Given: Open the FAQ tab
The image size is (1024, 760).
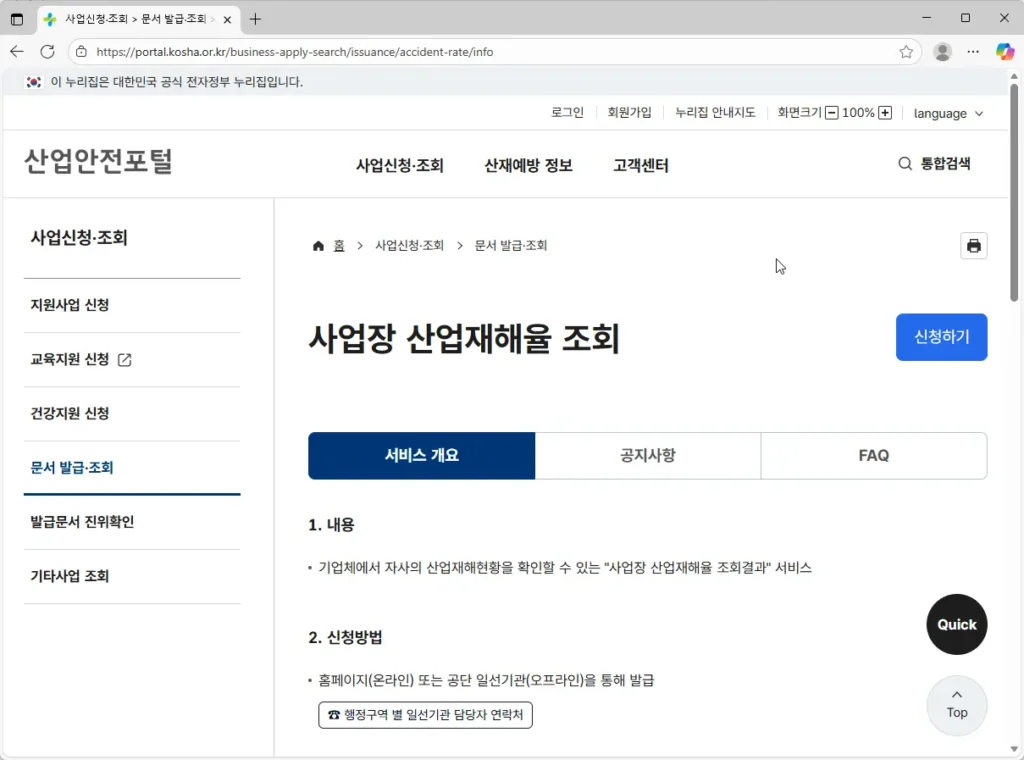Looking at the screenshot, I should tap(873, 455).
